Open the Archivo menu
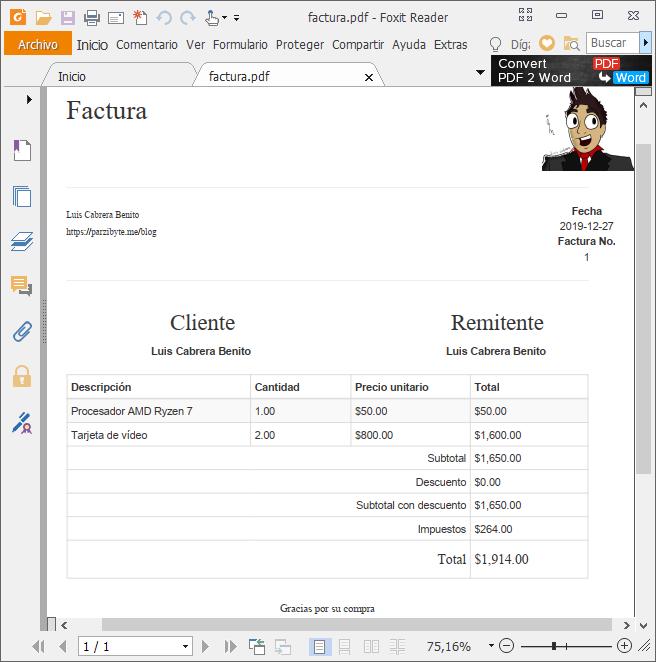656x662 pixels. [38, 44]
